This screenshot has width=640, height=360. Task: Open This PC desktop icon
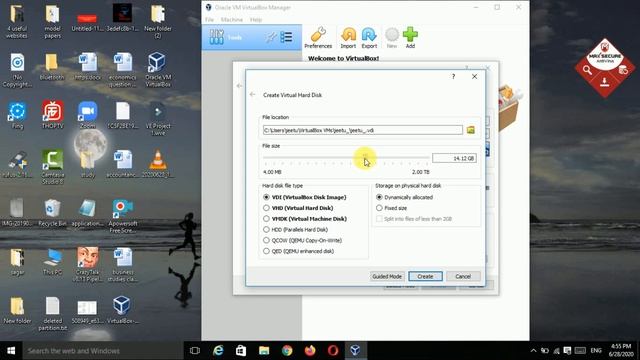[x=52, y=261]
